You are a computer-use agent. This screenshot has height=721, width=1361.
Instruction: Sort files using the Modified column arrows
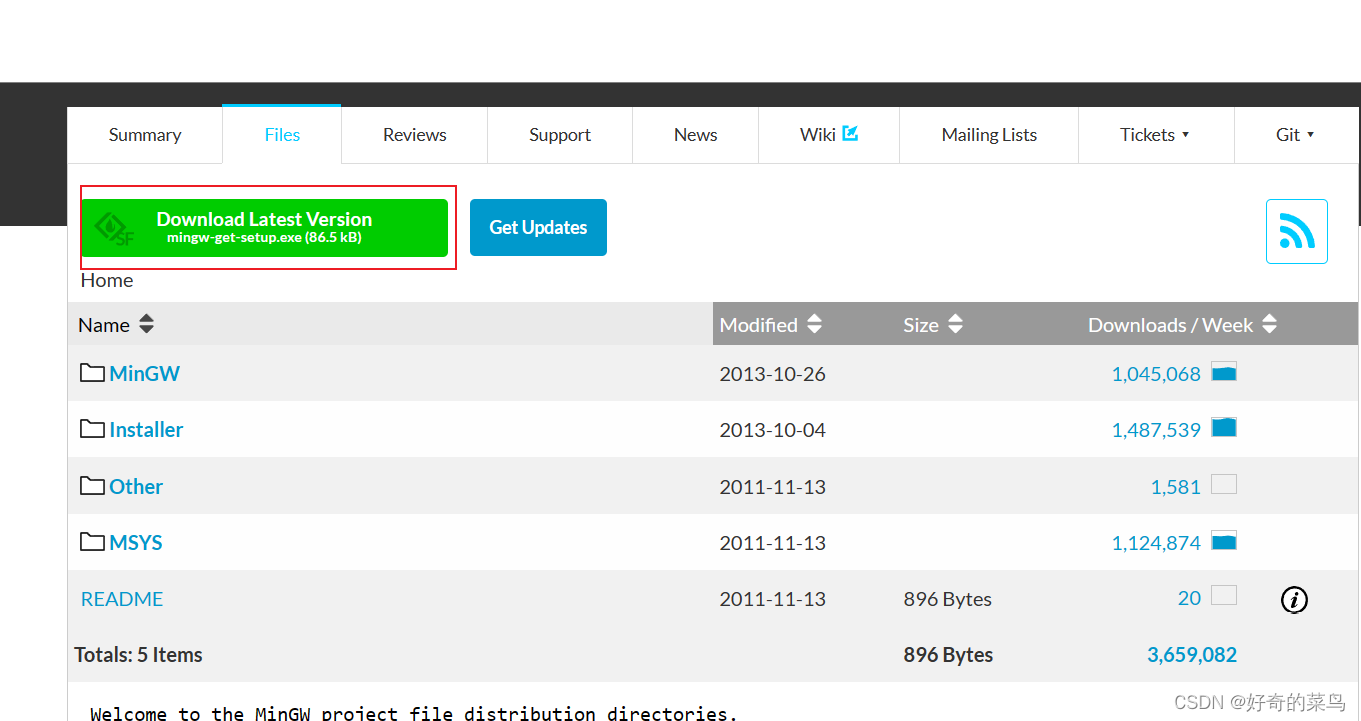pyautogui.click(x=813, y=324)
